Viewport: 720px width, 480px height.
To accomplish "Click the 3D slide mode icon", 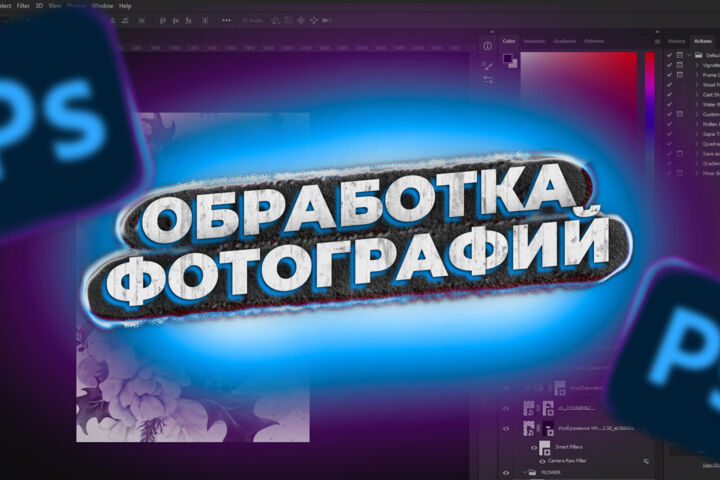I will click(314, 21).
